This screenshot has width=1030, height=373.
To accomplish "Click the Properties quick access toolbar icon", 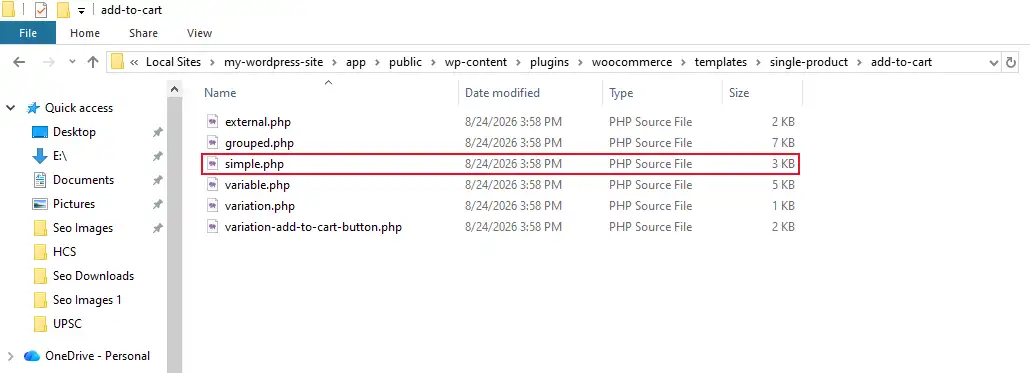I will tap(41, 10).
